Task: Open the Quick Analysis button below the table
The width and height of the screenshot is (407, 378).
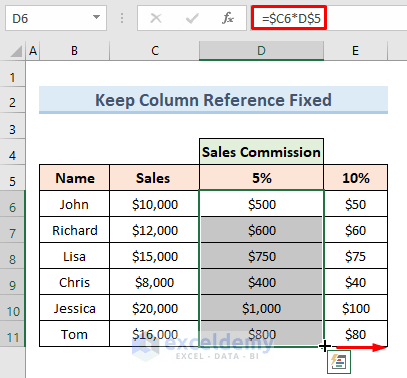Action: [339, 362]
